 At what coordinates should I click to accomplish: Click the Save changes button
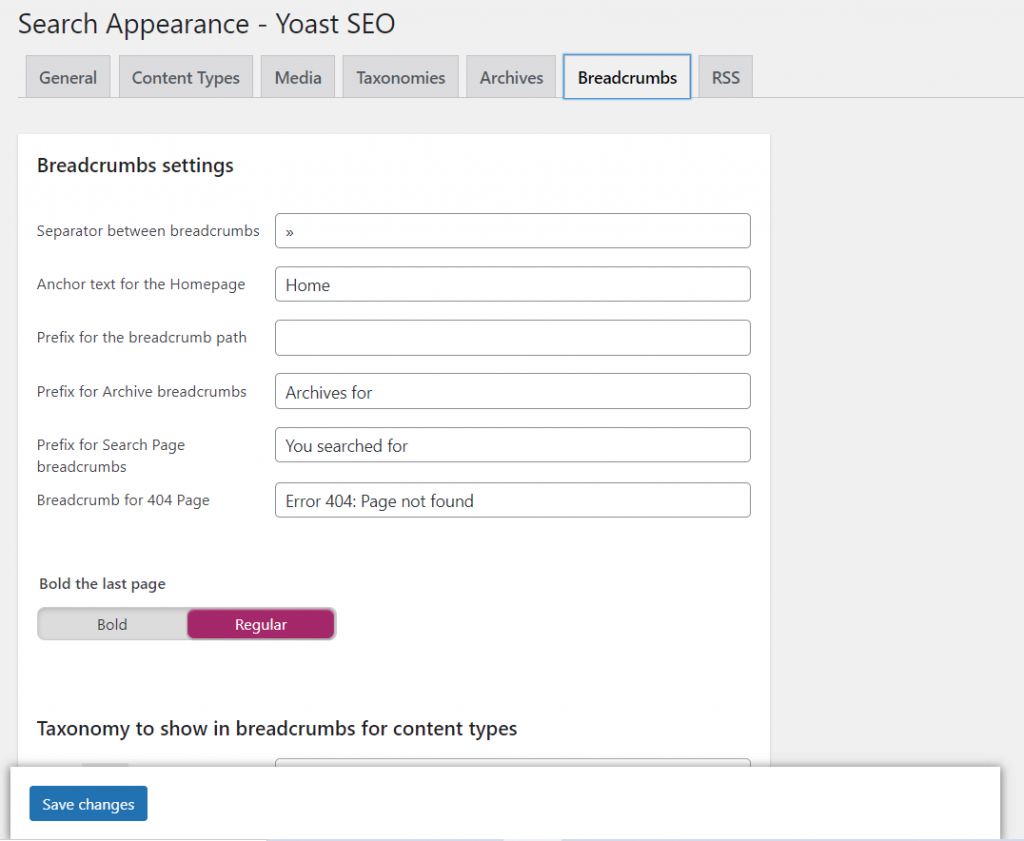tap(88, 804)
